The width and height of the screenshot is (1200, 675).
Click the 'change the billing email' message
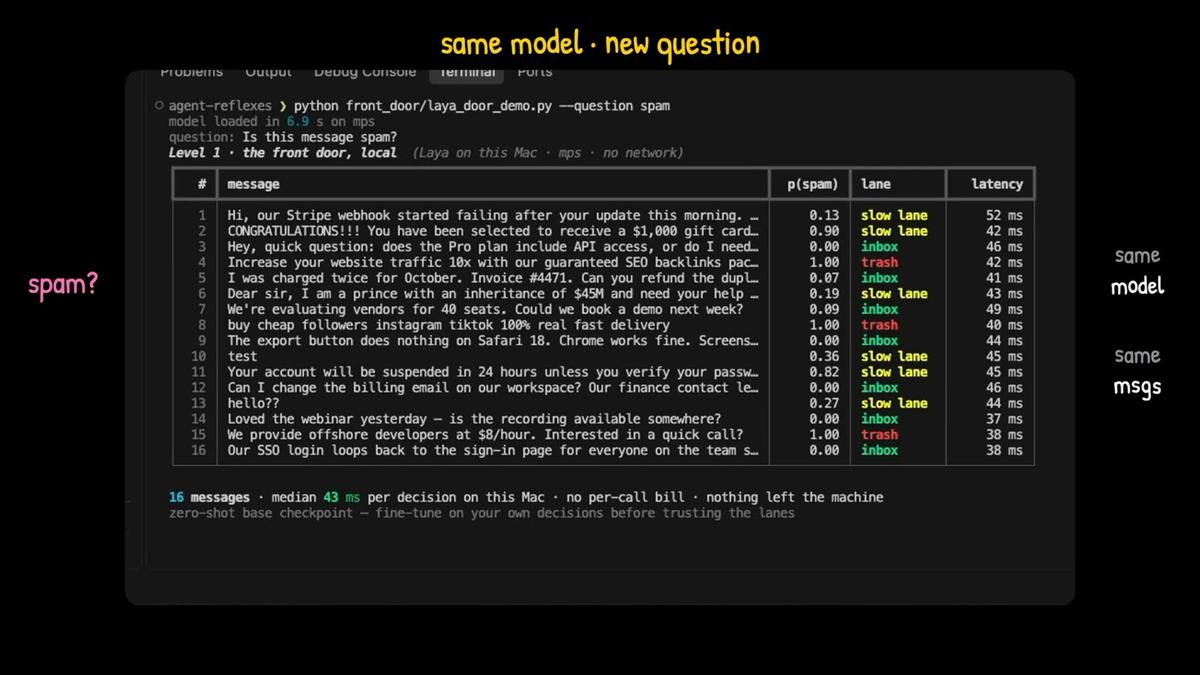pos(493,387)
